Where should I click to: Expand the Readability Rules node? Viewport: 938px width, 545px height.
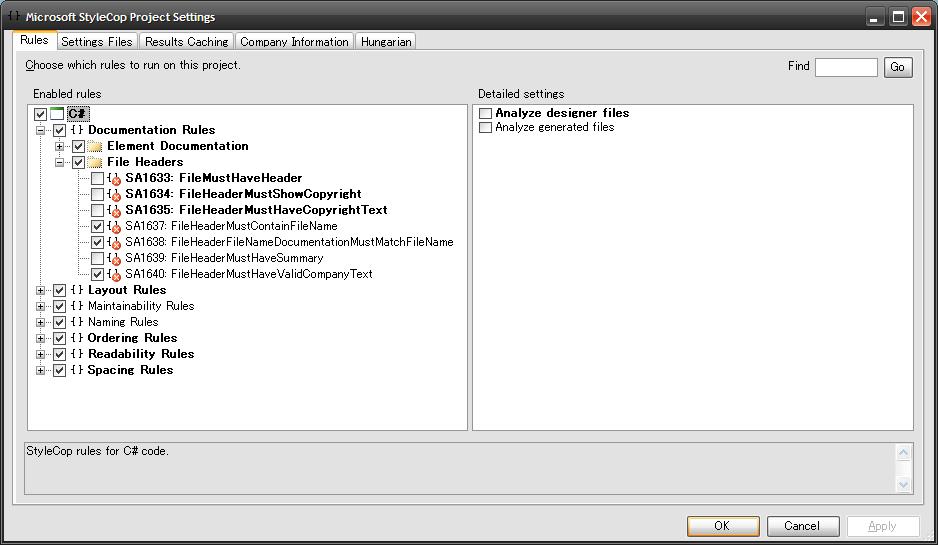[40, 354]
